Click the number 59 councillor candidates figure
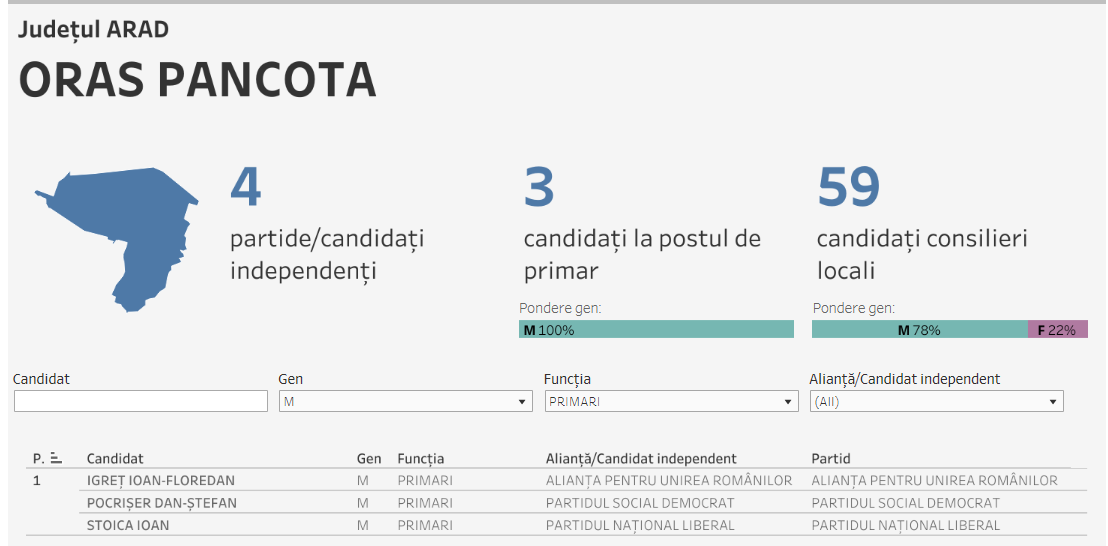The width and height of the screenshot is (1108, 546). 849,187
